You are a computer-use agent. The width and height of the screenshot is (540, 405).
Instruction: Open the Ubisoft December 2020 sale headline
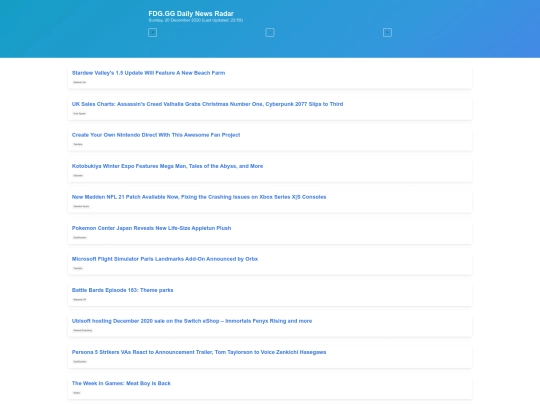tap(192, 321)
